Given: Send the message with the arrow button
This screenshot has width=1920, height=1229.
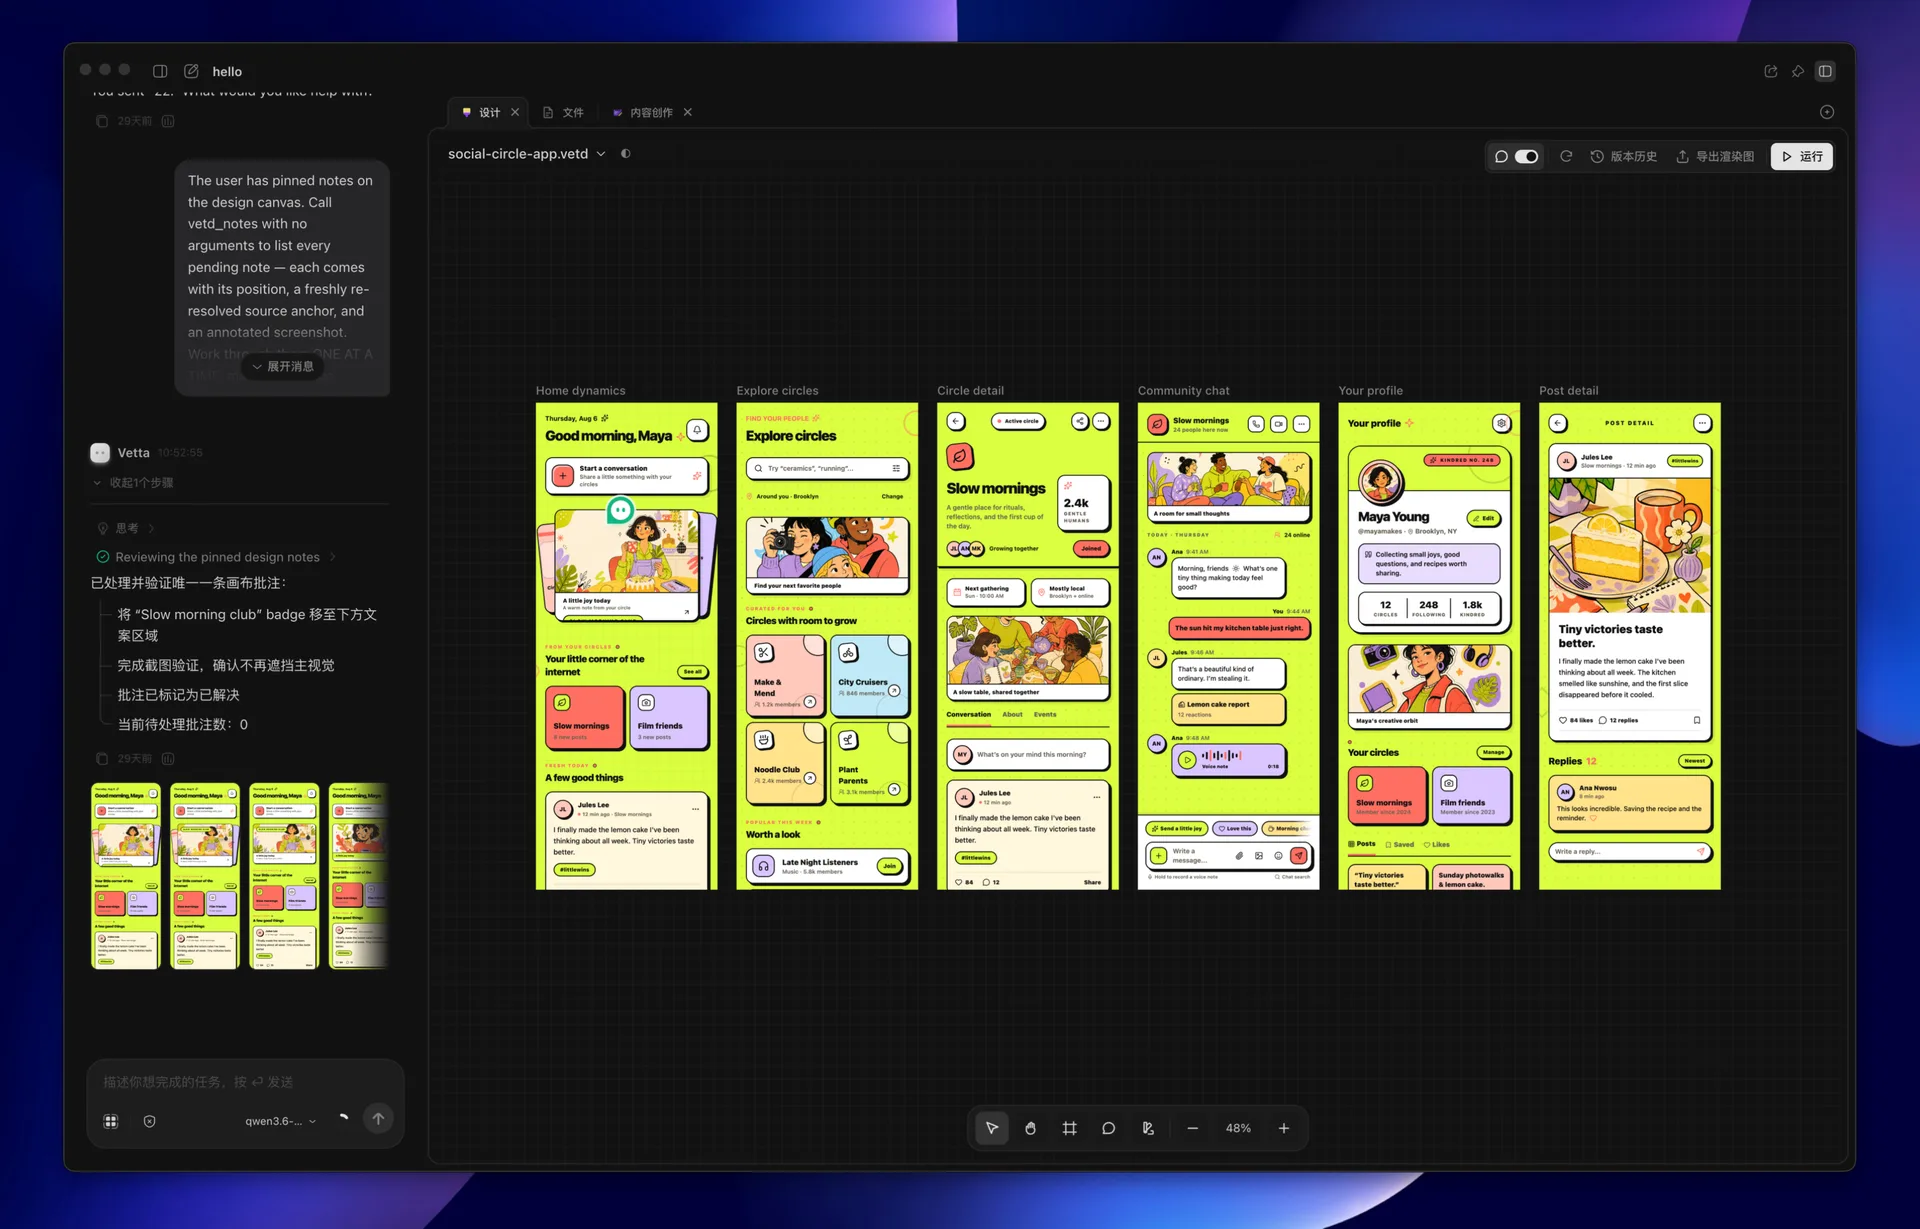Looking at the screenshot, I should tap(378, 1119).
